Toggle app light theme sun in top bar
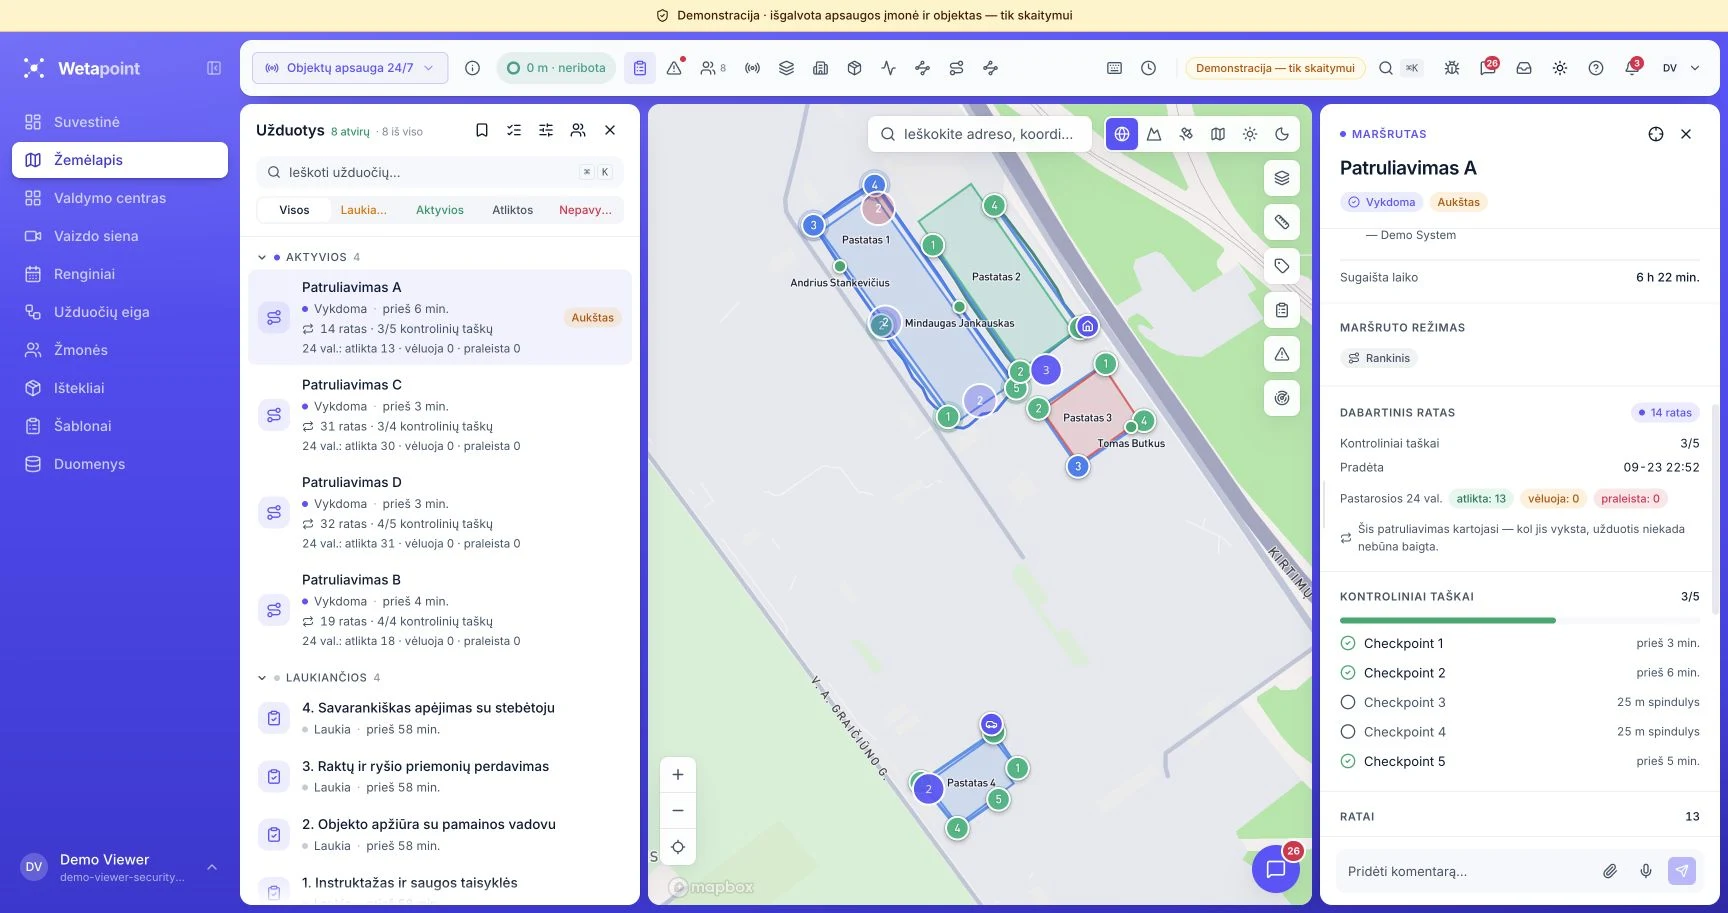The height and width of the screenshot is (913, 1728). 1560,68
